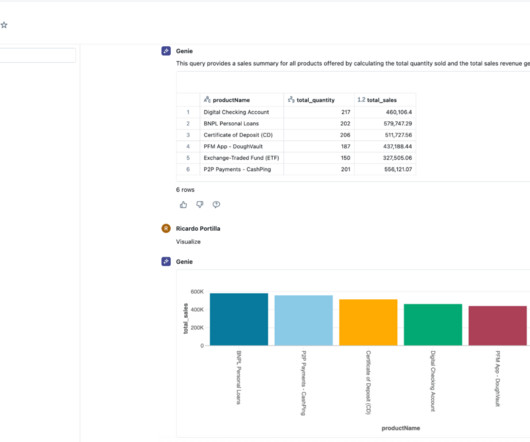Click the orange Certificate of Deposit bar

coord(368,322)
